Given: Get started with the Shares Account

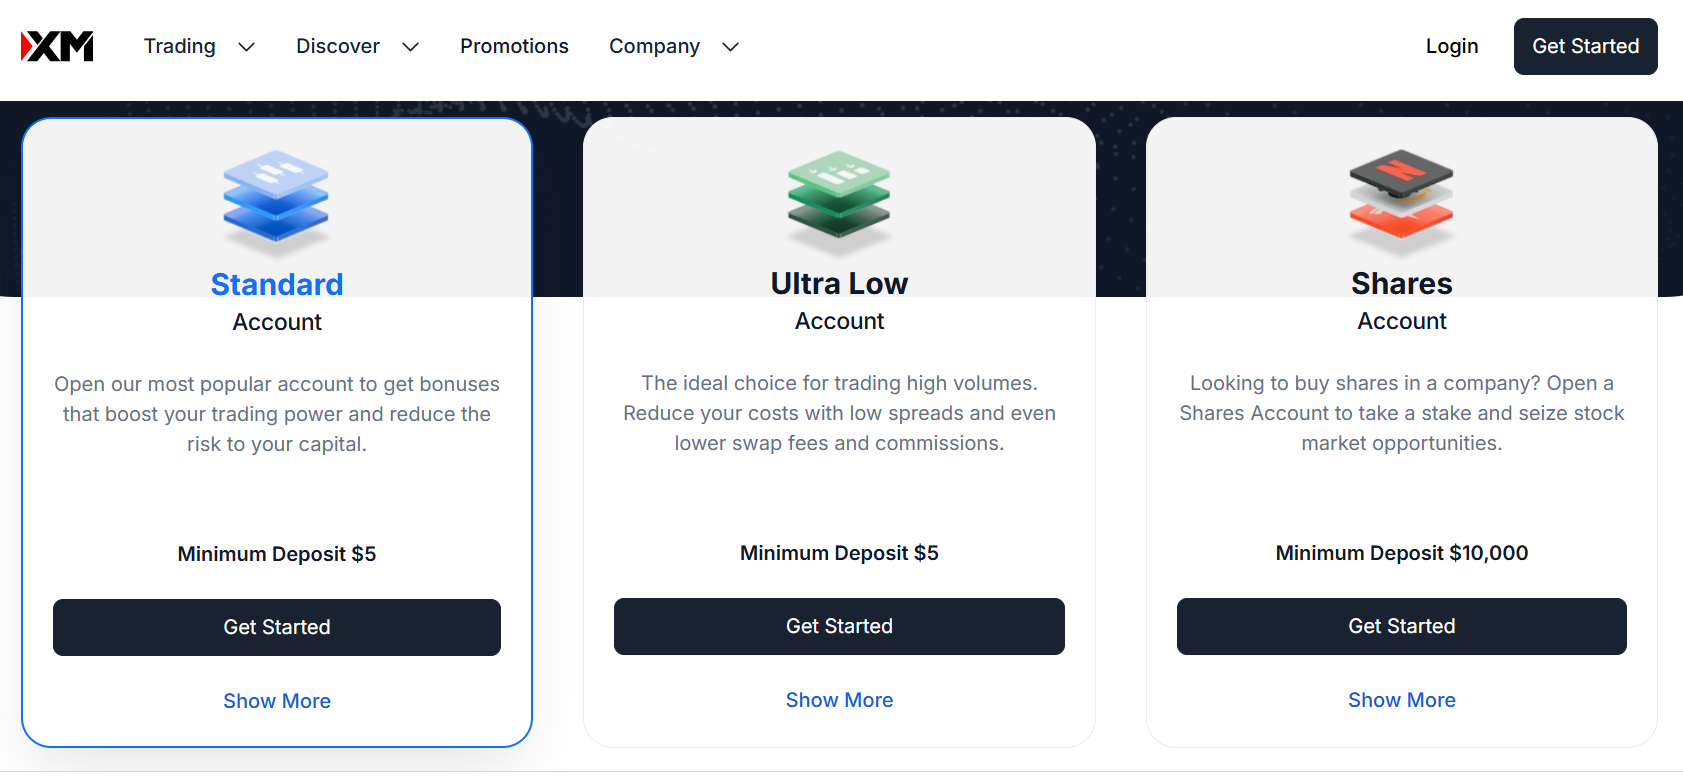Looking at the screenshot, I should (1401, 626).
